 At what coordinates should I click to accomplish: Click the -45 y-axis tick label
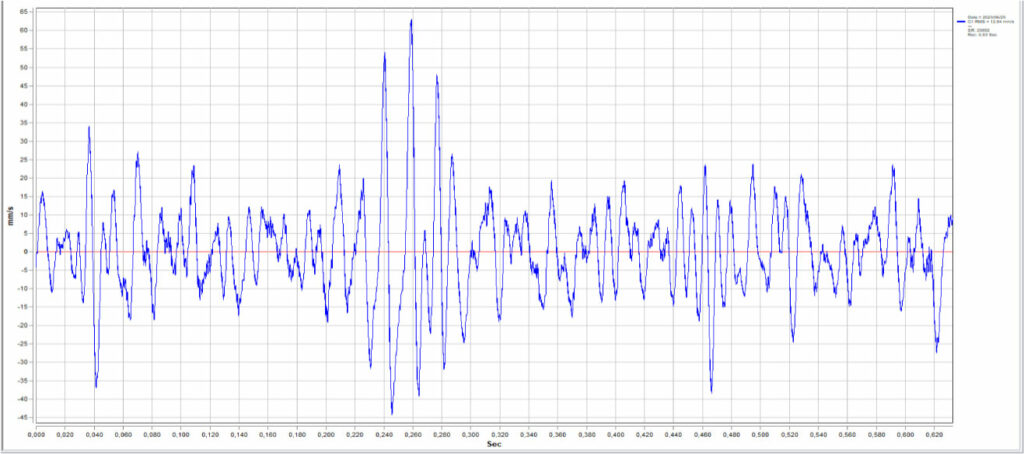pos(22,418)
